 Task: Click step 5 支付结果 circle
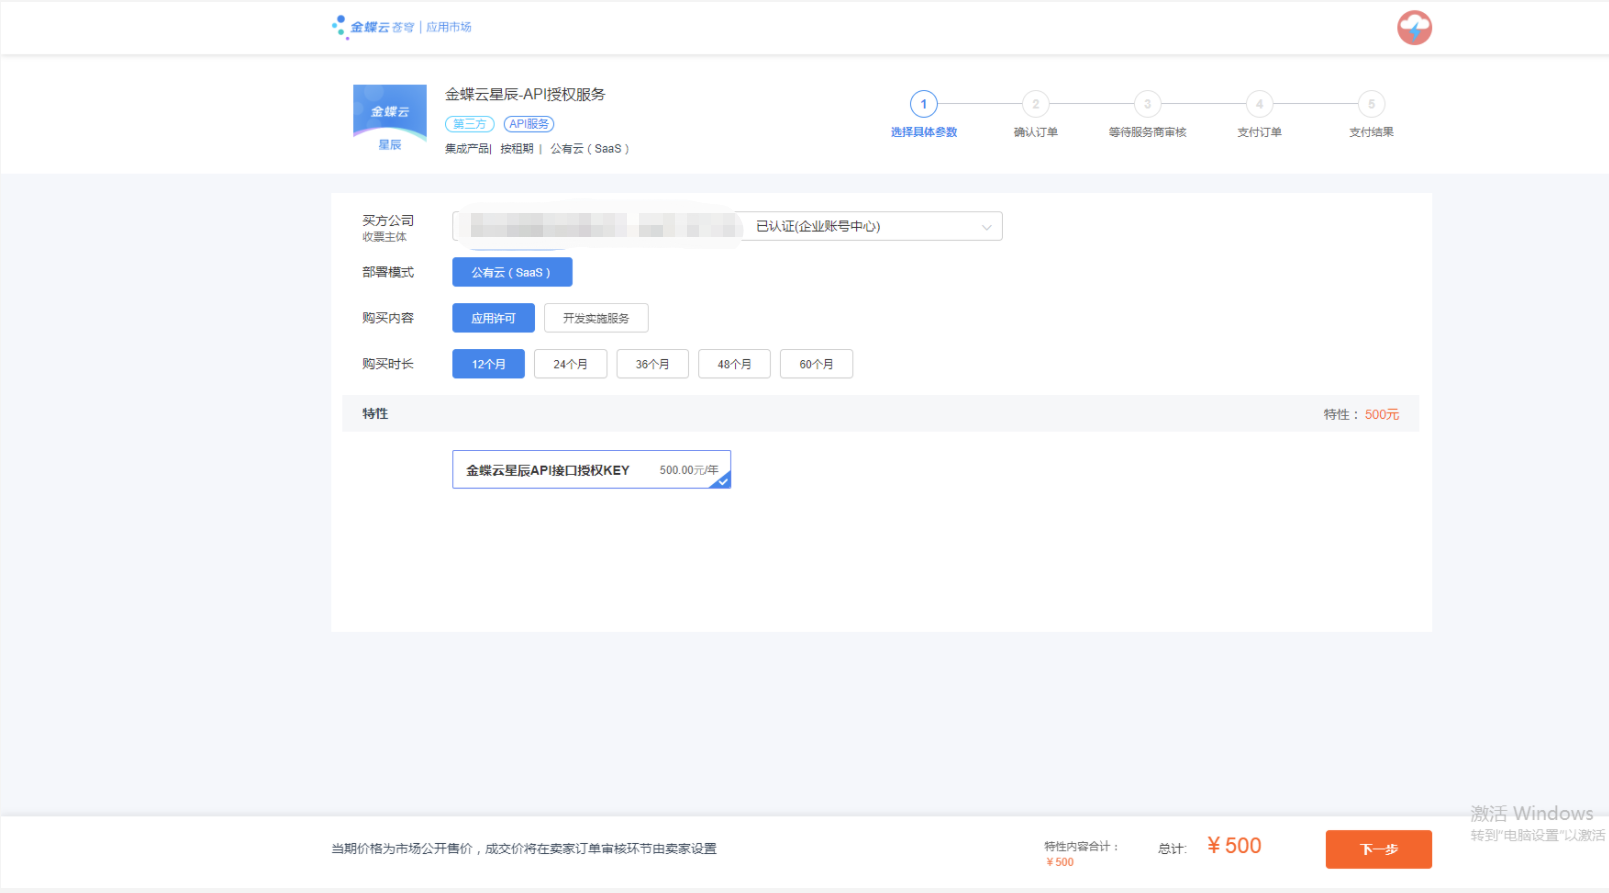(x=1372, y=104)
